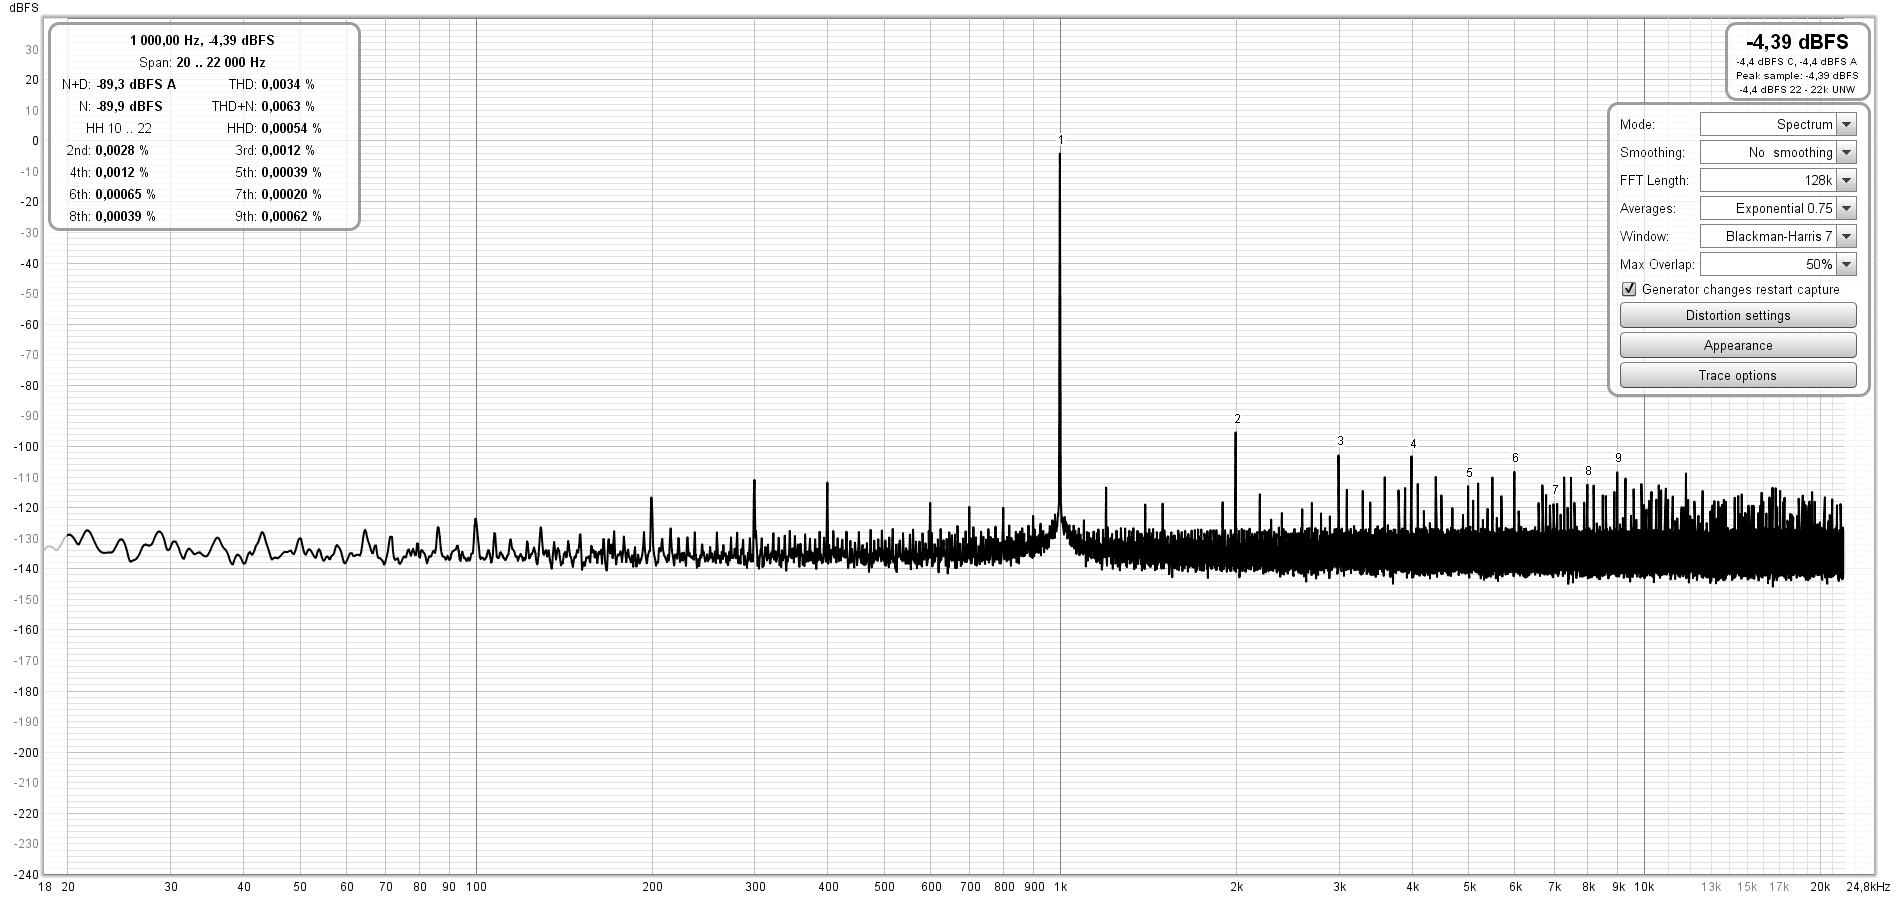Image resolution: width=1896 pixels, height=898 pixels.
Task: Open Distortion settings
Action: click(x=1737, y=316)
